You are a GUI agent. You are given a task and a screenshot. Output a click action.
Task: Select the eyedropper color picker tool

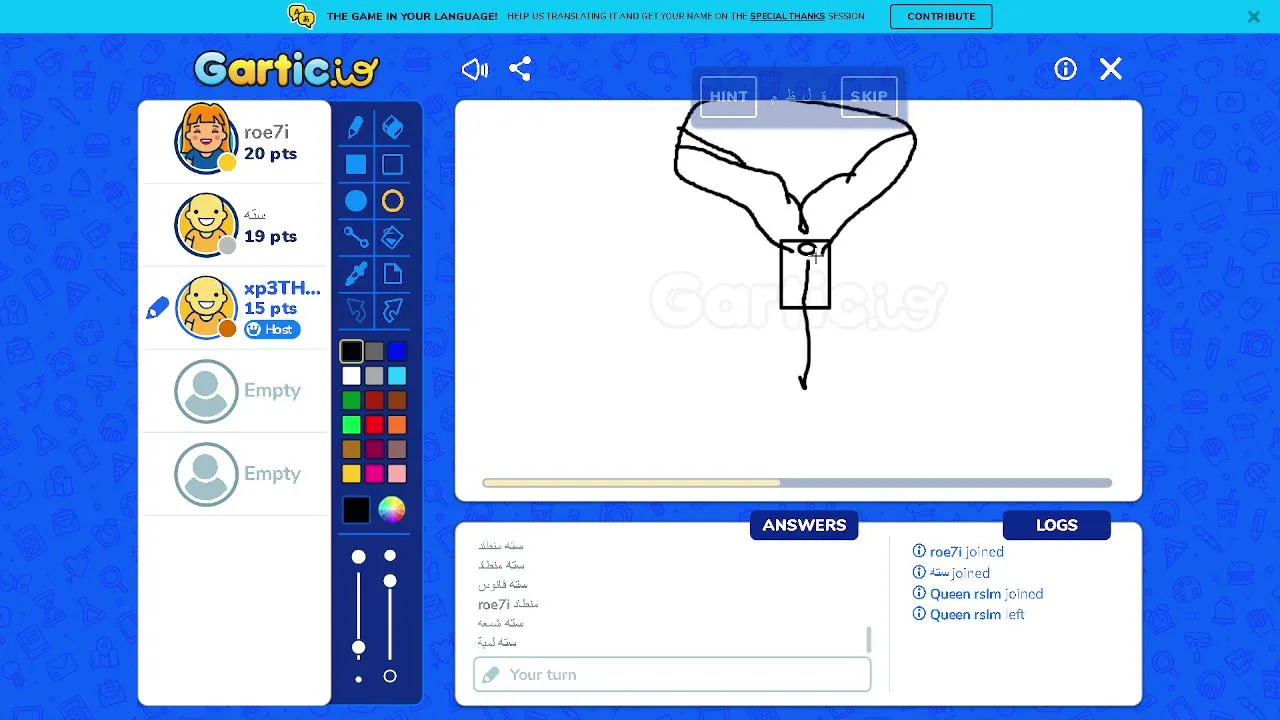click(356, 274)
